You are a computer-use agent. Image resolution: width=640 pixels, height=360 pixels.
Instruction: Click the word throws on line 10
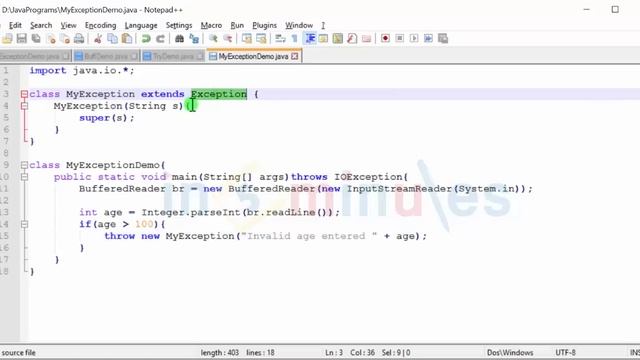coord(309,177)
